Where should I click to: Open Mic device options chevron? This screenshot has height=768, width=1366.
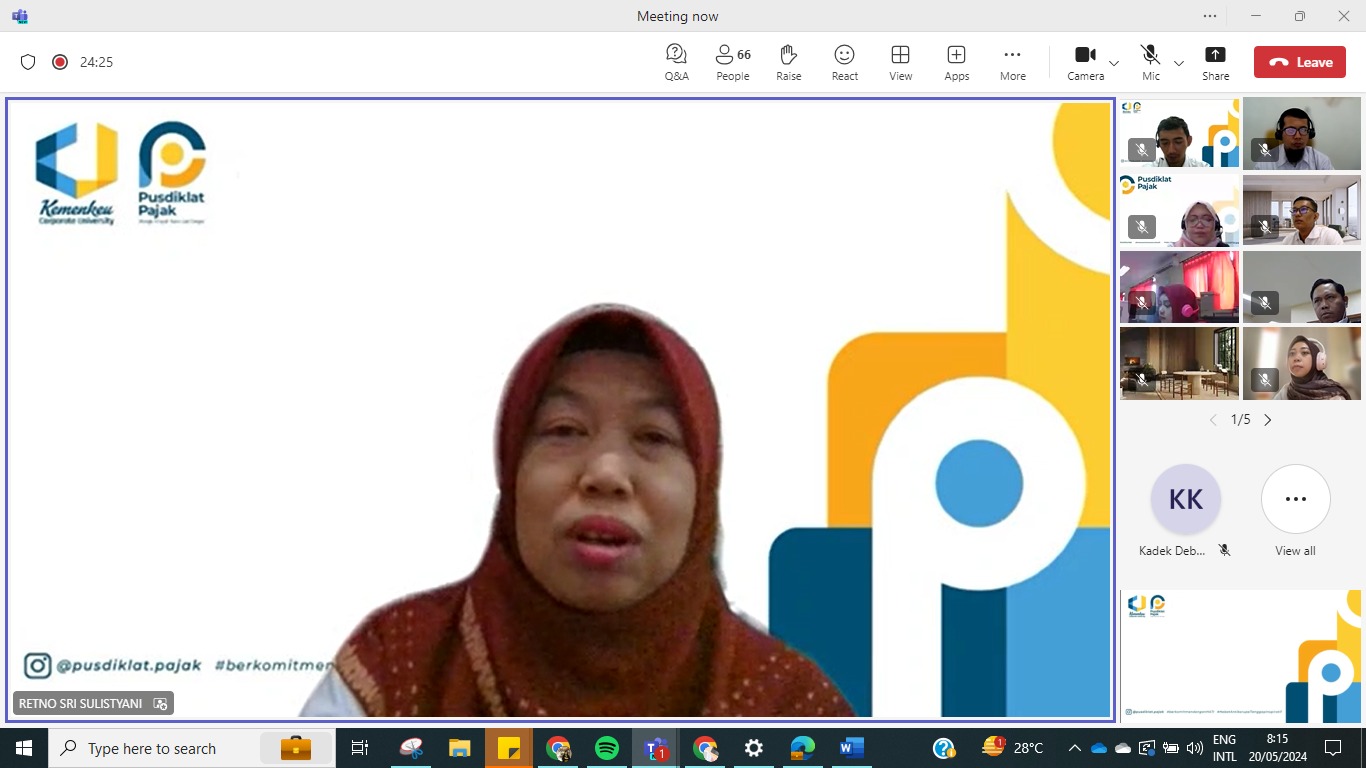[x=1177, y=63]
